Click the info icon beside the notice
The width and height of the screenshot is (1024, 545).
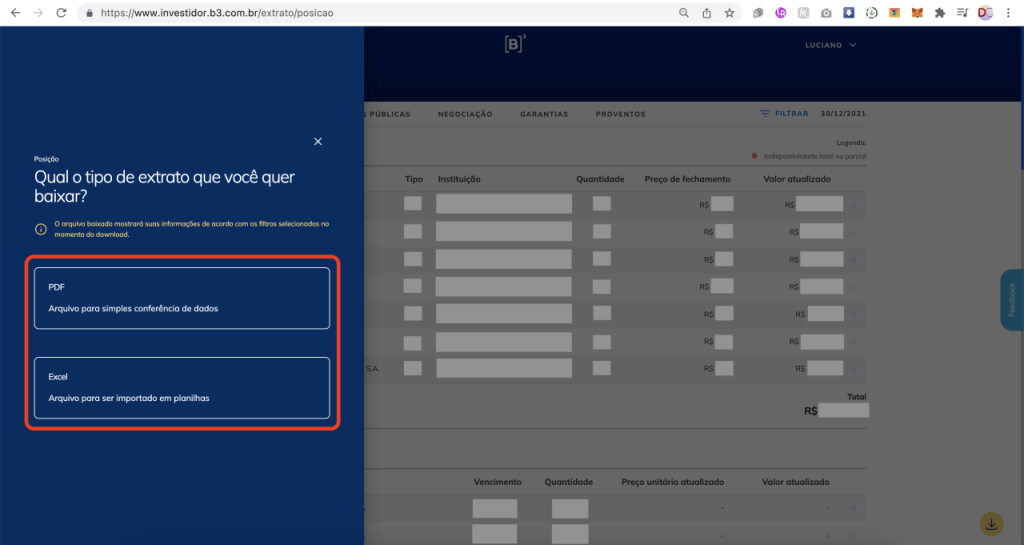click(40, 229)
